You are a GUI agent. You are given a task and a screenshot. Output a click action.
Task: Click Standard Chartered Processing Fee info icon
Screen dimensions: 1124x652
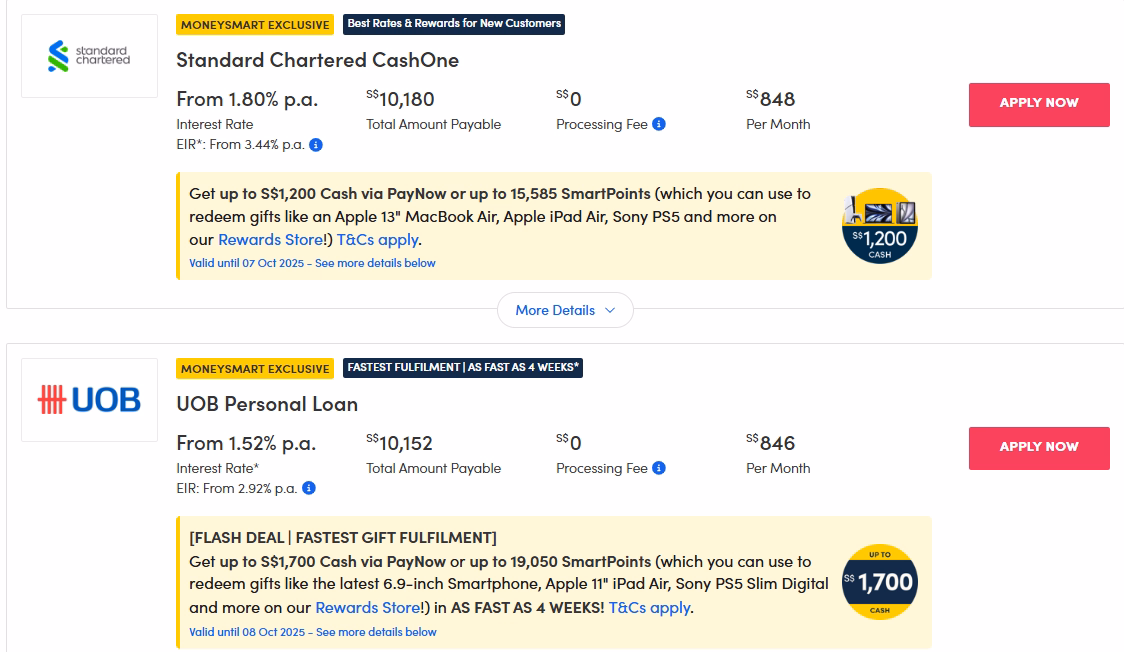click(x=659, y=124)
